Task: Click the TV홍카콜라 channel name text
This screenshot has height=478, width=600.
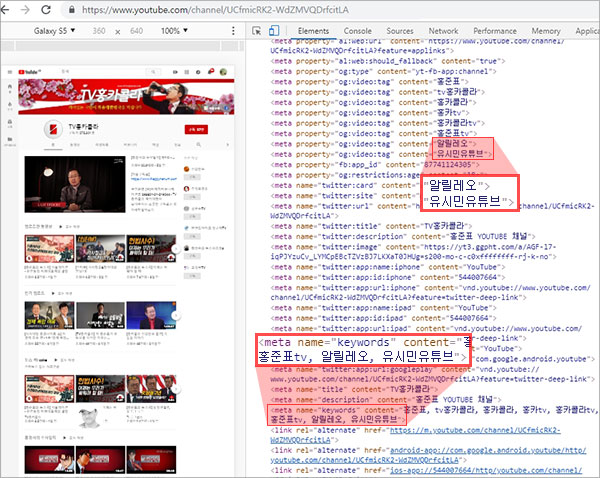Action: point(83,126)
